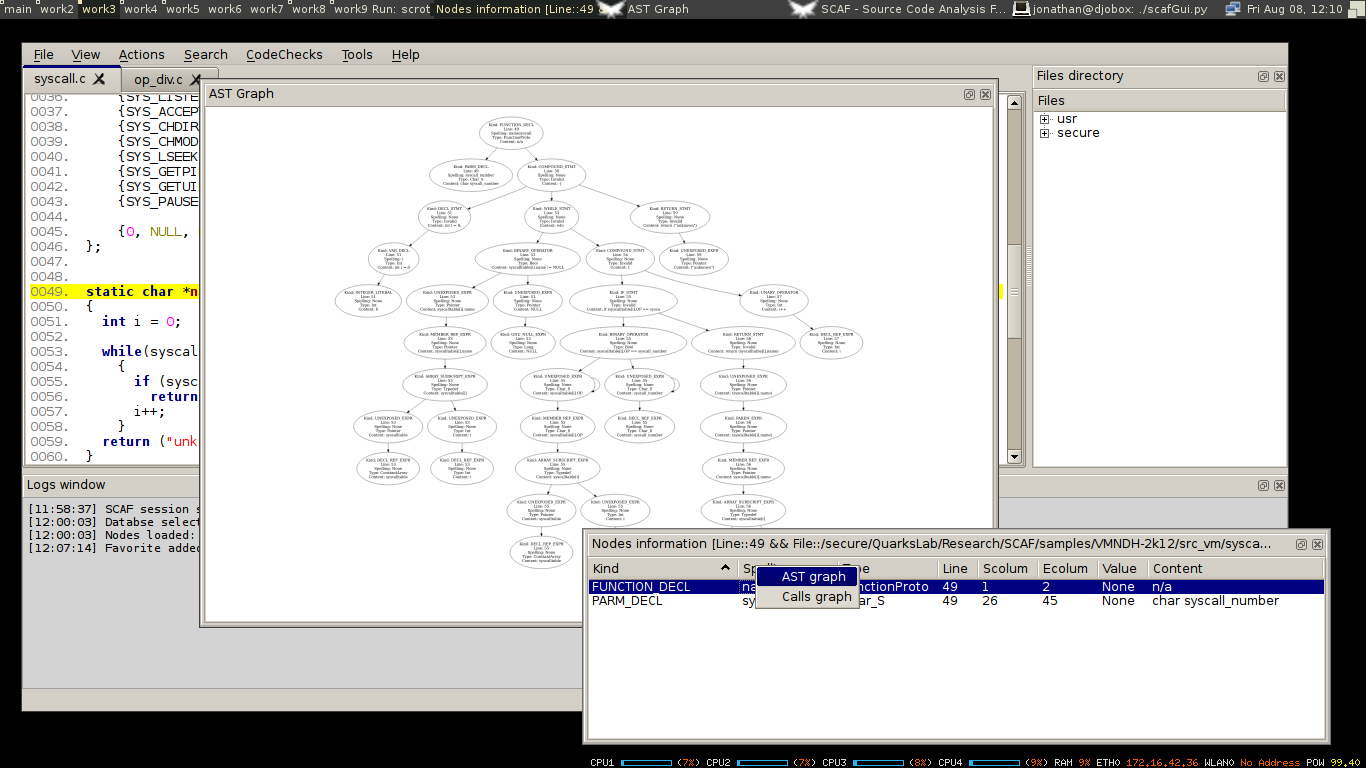Viewport: 1366px width, 768px height.
Task: Toggle sort arrow on the Kind column
Action: (725, 568)
